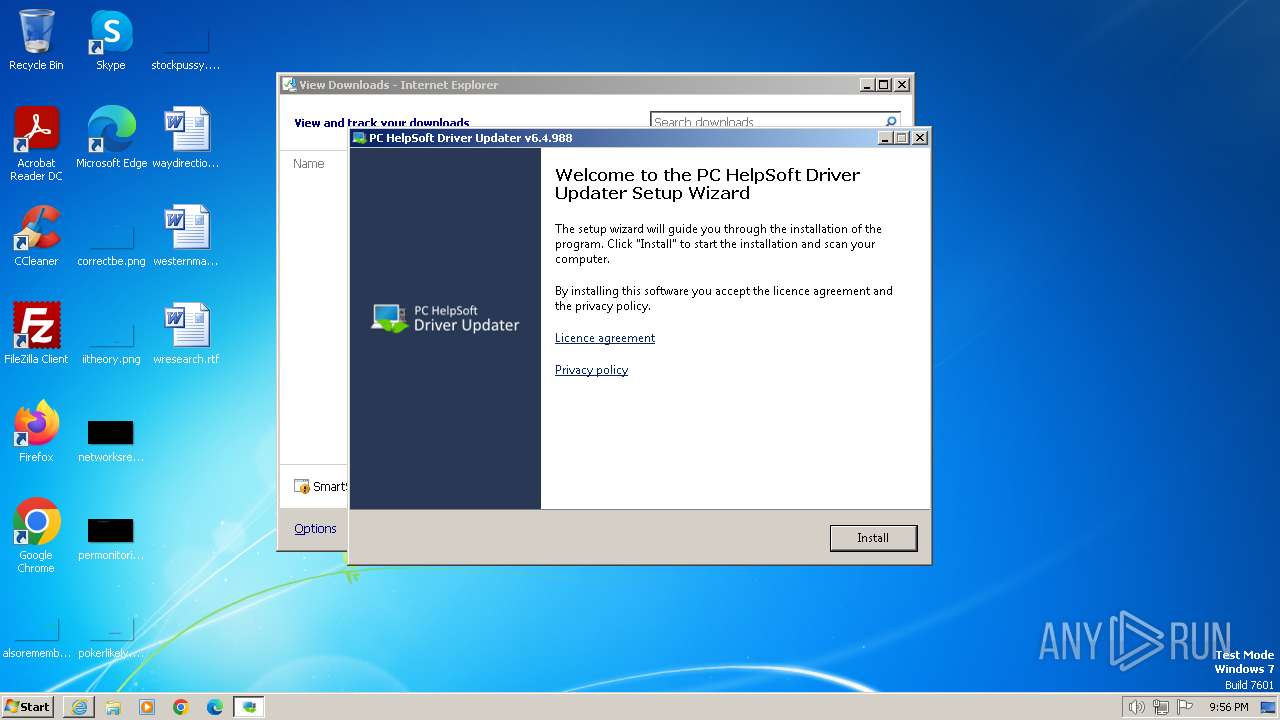Open Google Chrome from the taskbar
The width and height of the screenshot is (1280, 720).
[181, 707]
